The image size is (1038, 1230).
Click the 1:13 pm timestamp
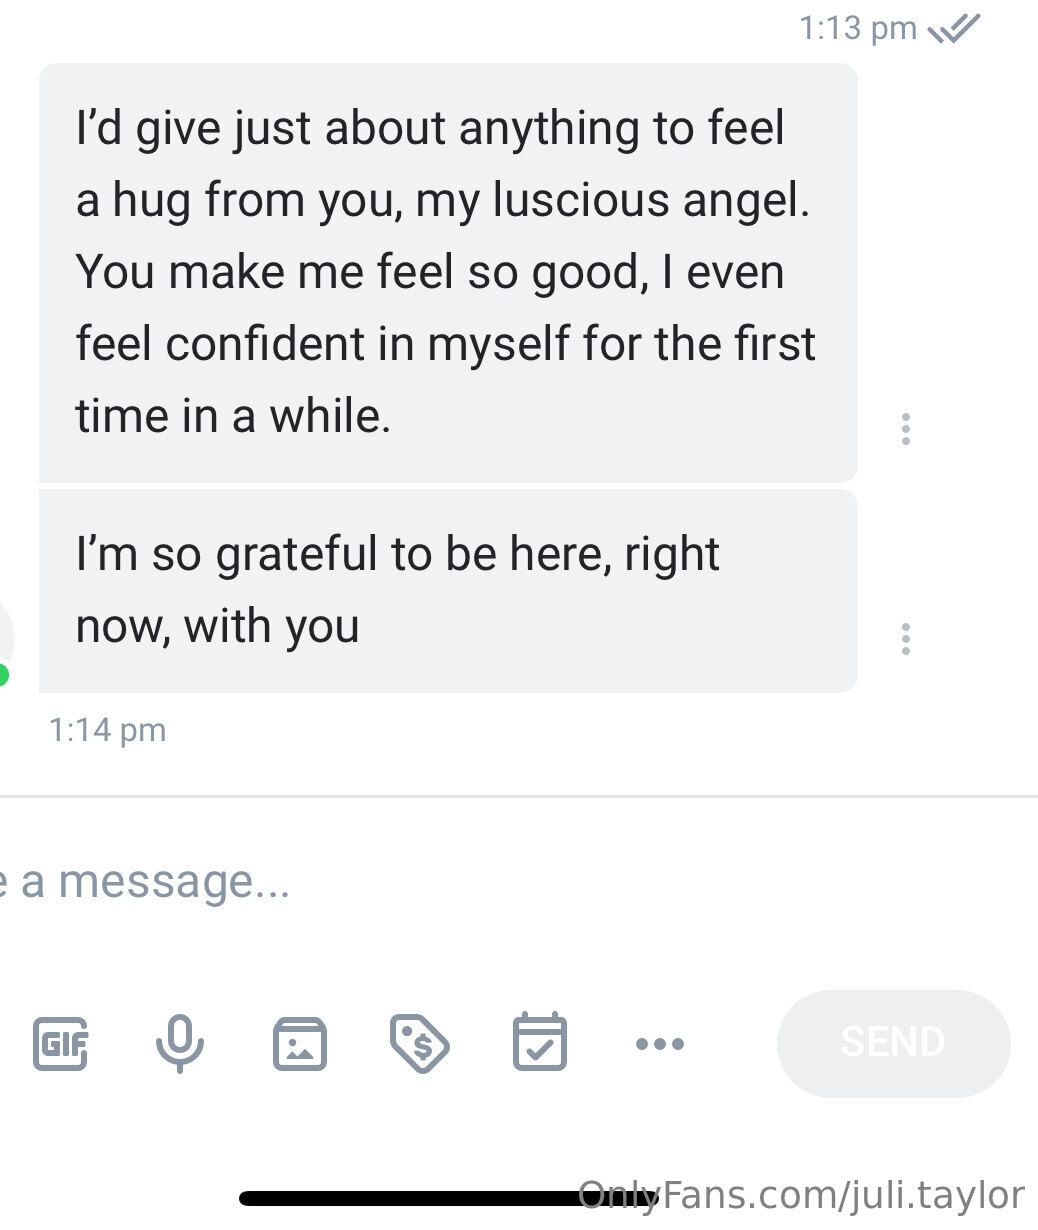point(857,28)
